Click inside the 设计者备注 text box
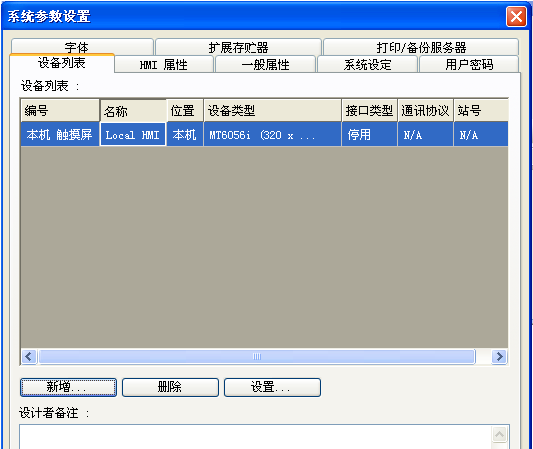The width and height of the screenshot is (533, 449). 255,437
